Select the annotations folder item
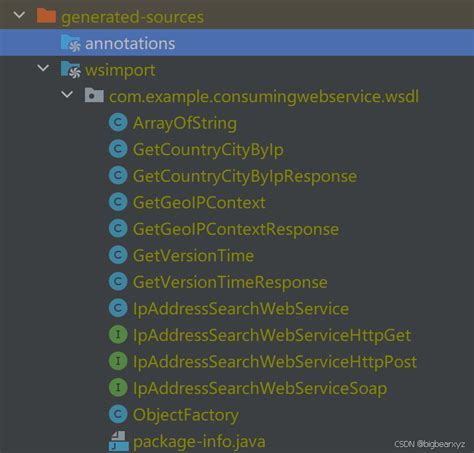The height and width of the screenshot is (453, 474). coord(237,43)
